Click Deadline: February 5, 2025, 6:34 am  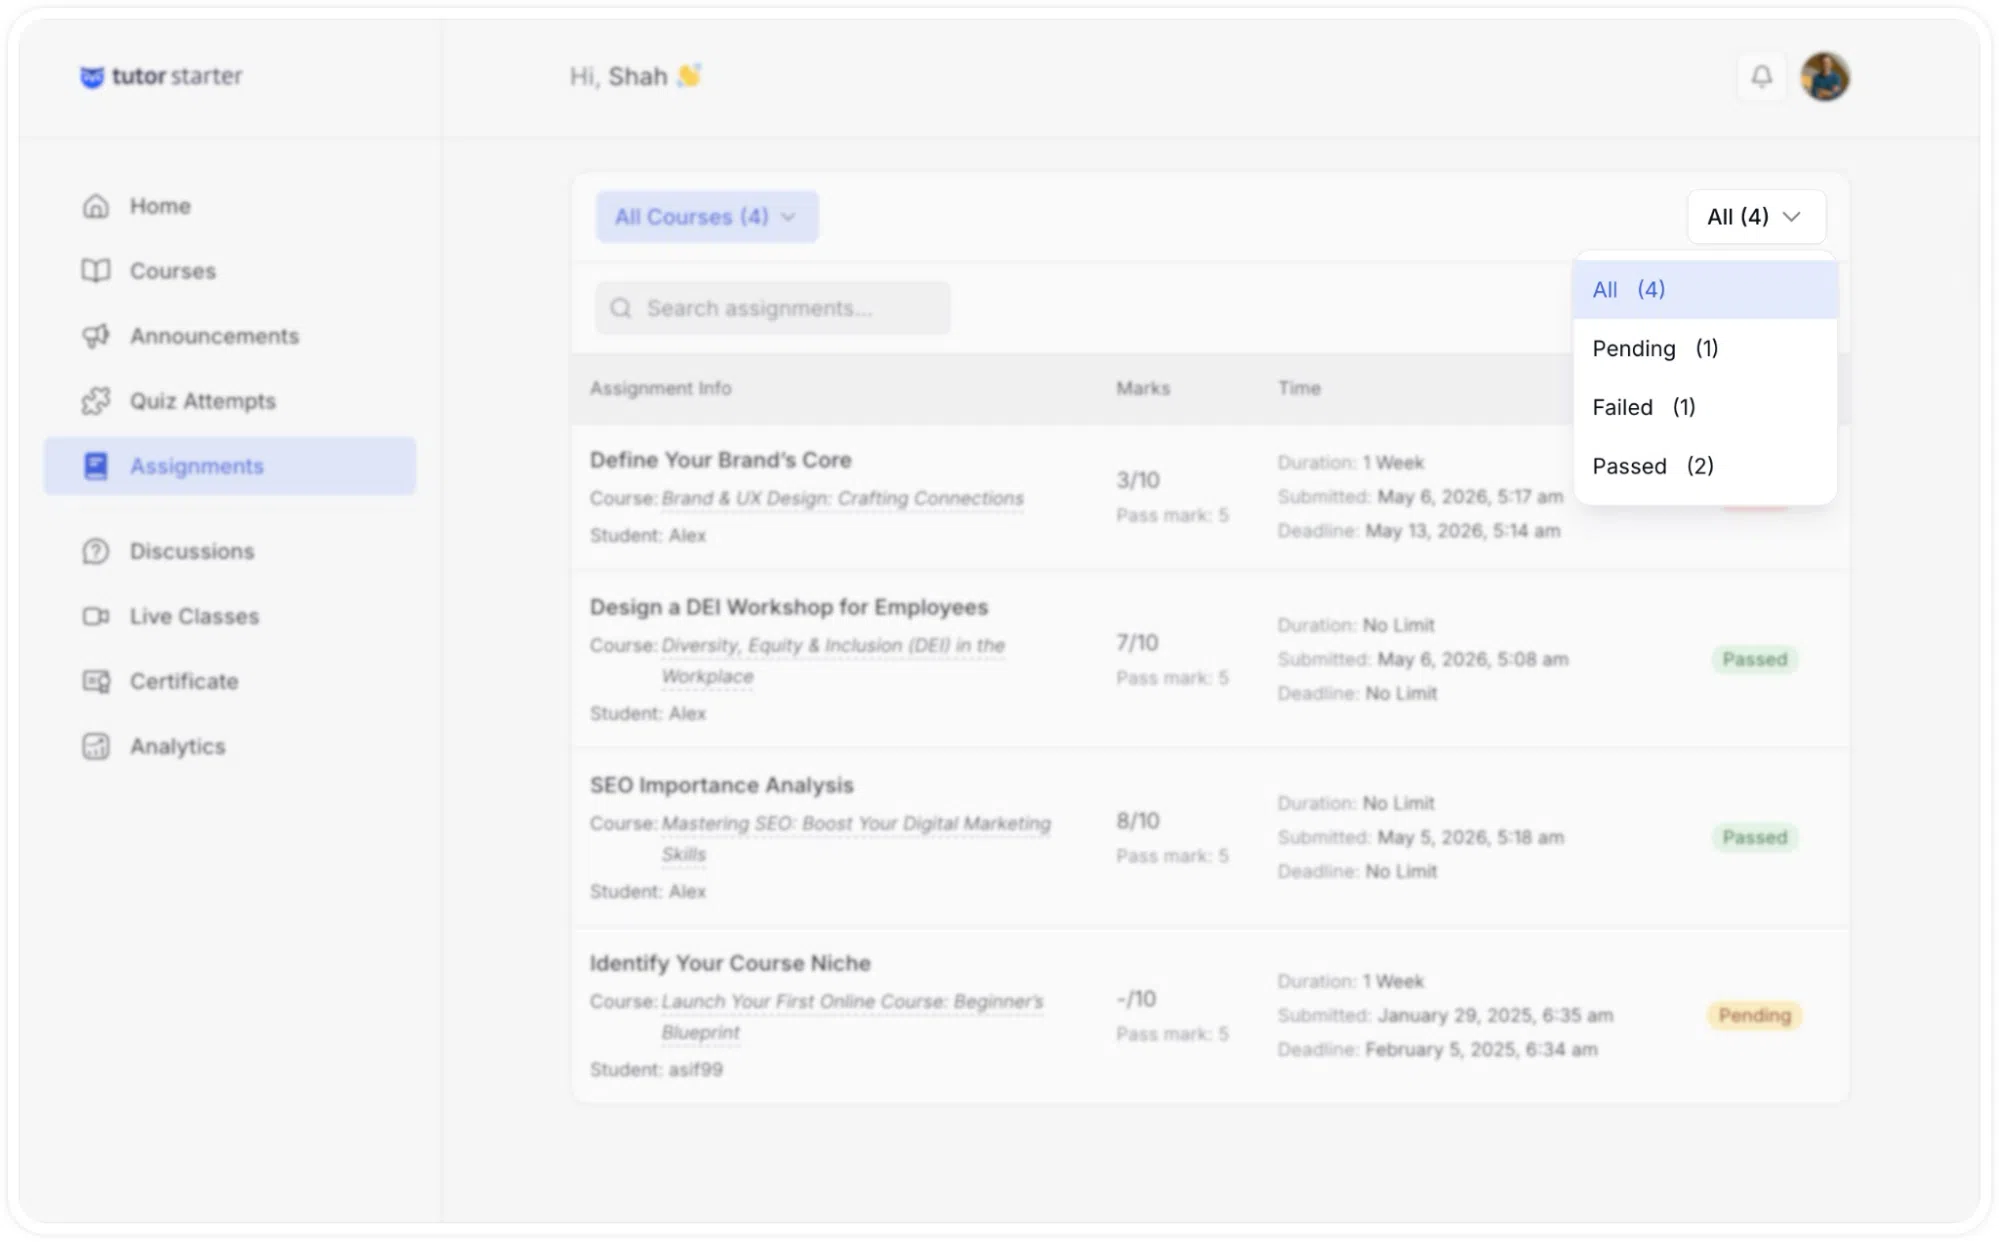(x=1437, y=1049)
